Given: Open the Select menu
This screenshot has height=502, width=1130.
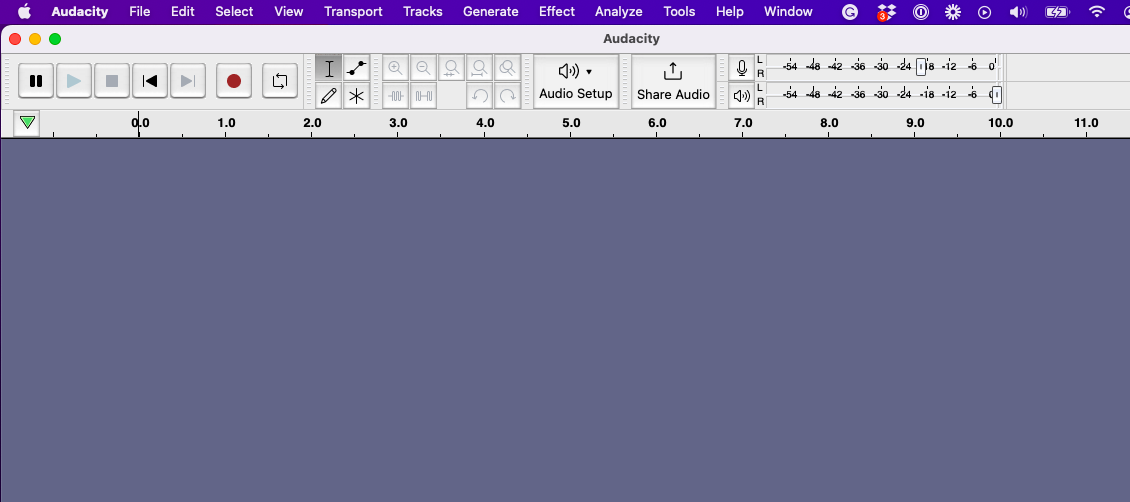Looking at the screenshot, I should 234,12.
